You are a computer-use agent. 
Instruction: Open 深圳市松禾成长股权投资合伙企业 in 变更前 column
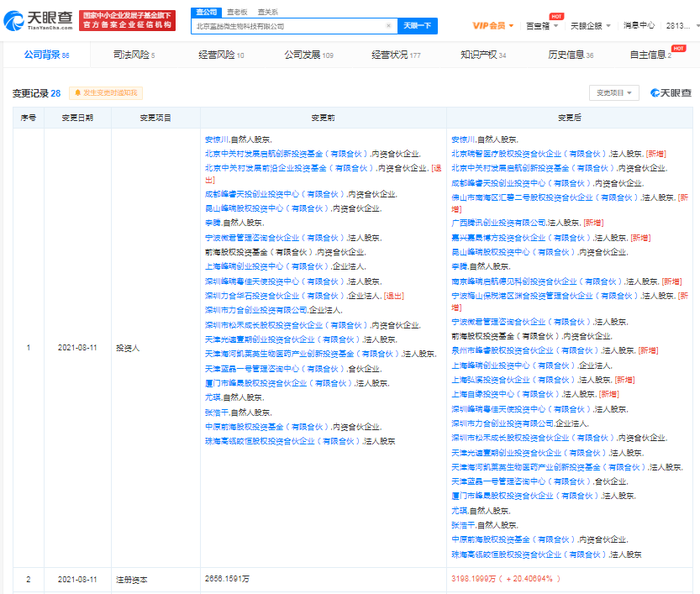tap(287, 325)
